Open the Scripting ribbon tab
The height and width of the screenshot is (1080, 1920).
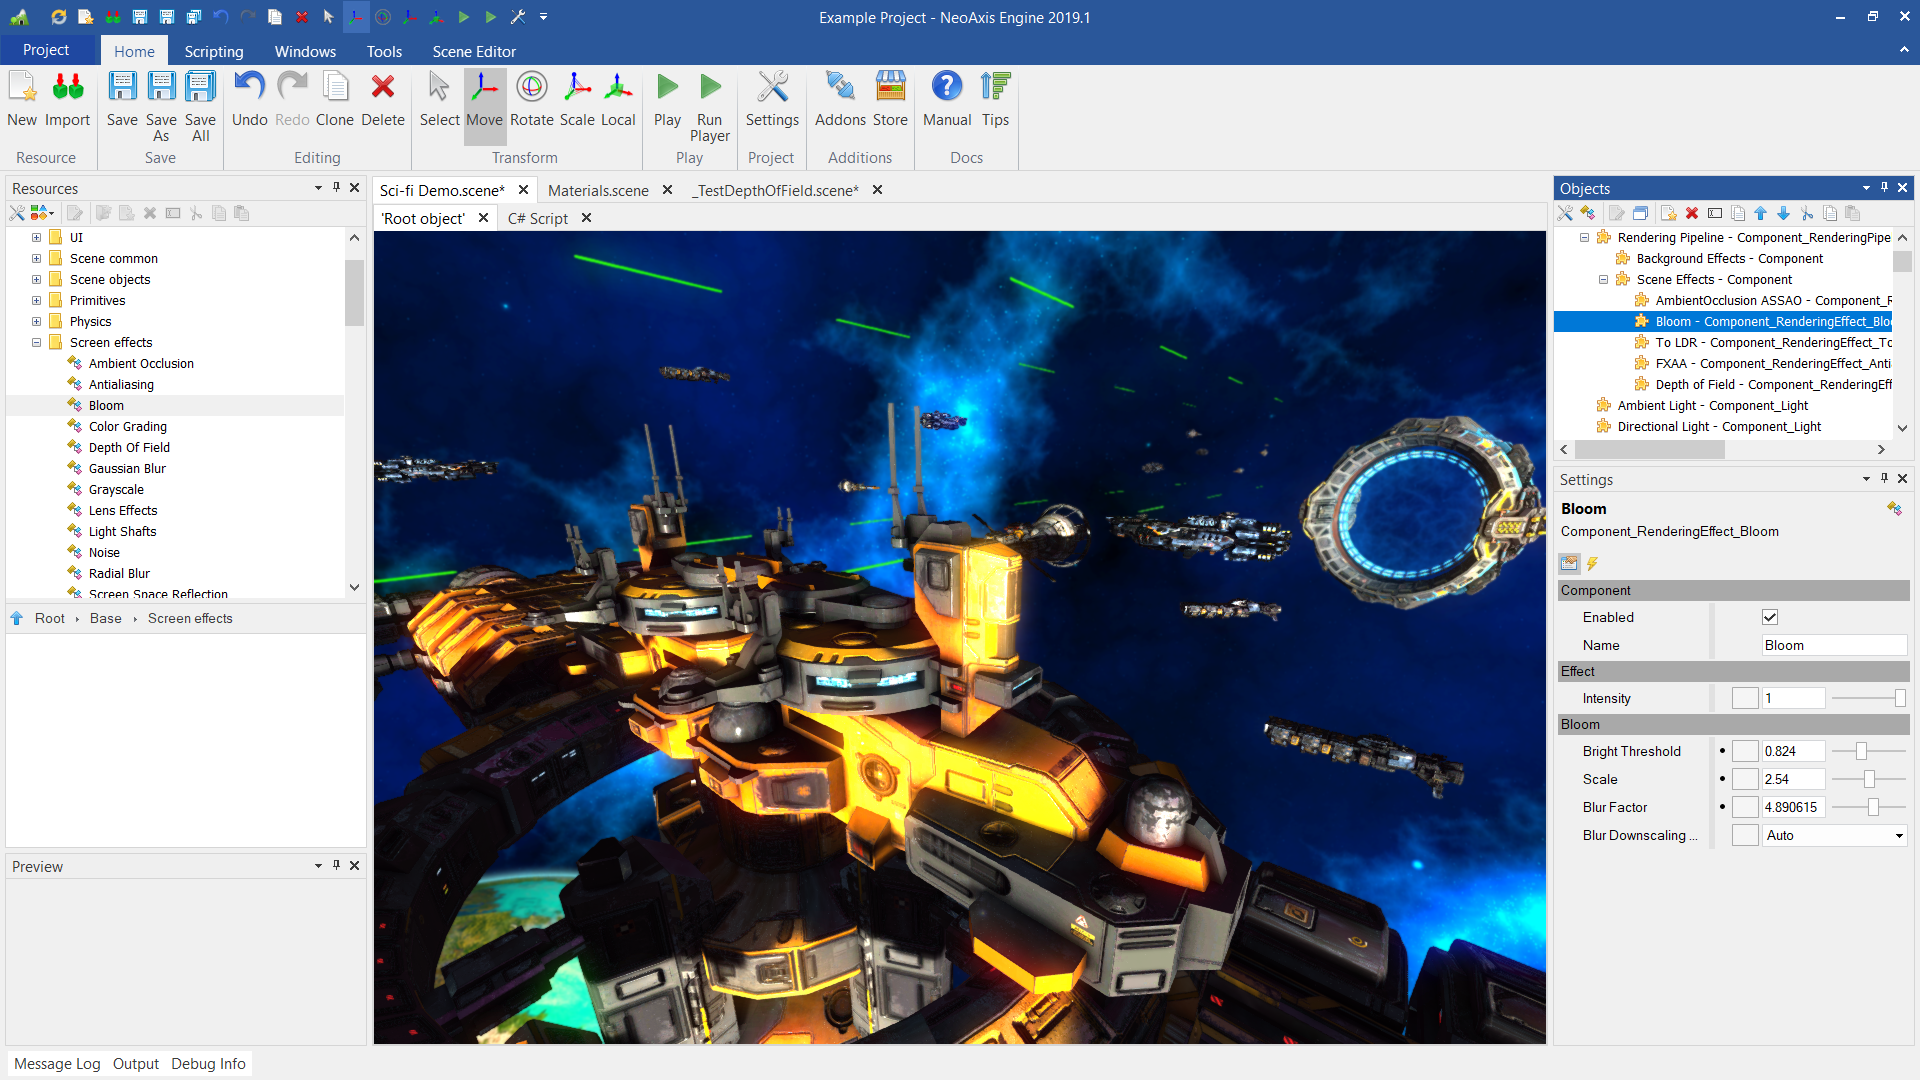pyautogui.click(x=213, y=51)
